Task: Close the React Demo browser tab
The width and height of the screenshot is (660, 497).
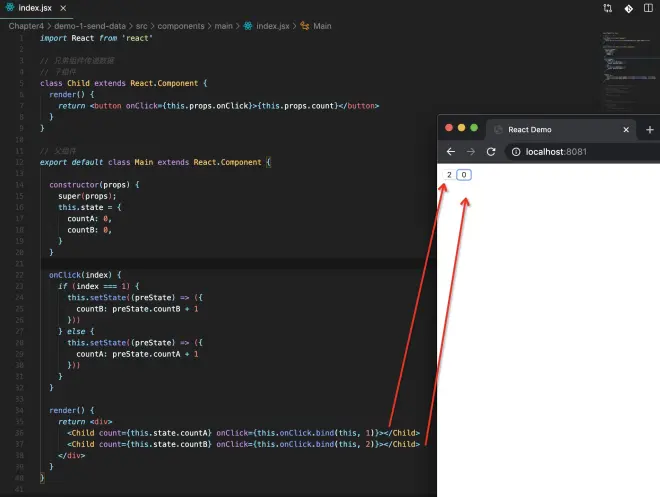Action: [x=626, y=130]
